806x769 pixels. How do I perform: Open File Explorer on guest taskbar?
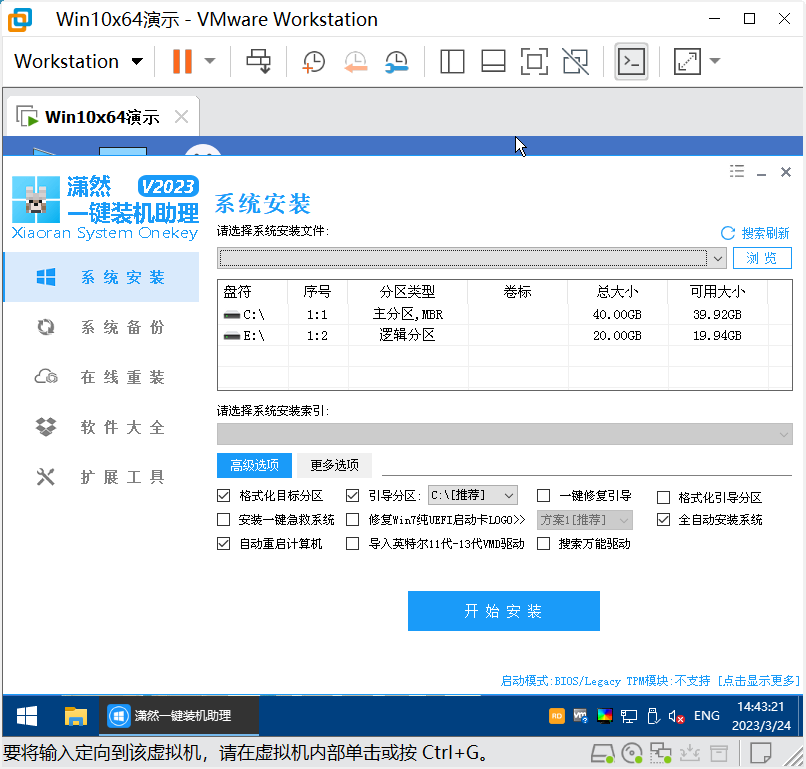click(76, 716)
